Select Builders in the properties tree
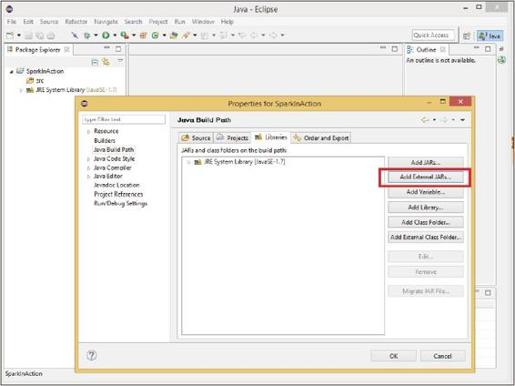The height and width of the screenshot is (386, 515). (x=104, y=141)
